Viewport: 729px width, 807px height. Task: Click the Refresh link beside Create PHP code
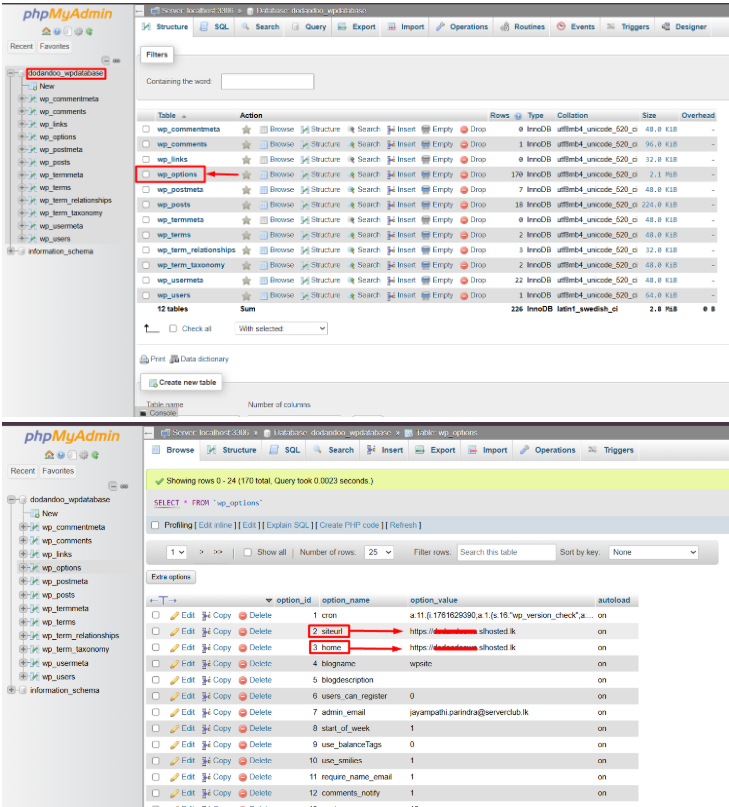coord(403,525)
